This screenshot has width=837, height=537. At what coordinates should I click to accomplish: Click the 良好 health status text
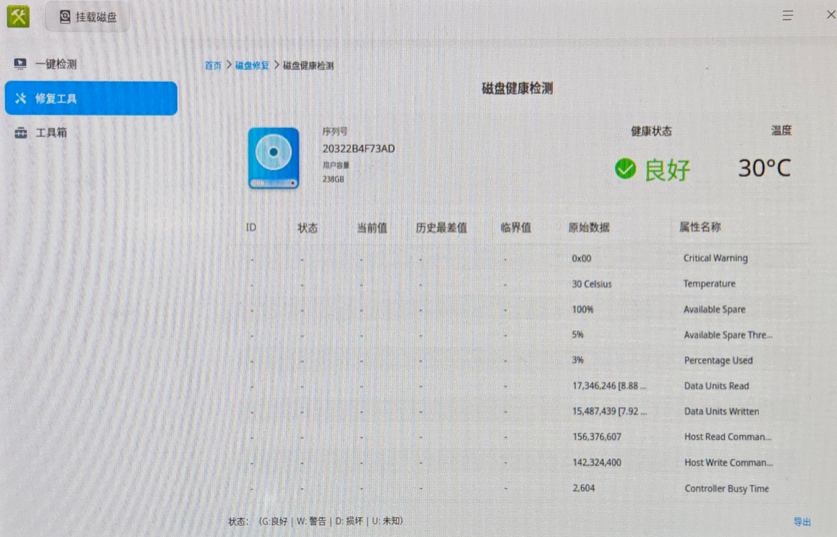click(x=667, y=170)
